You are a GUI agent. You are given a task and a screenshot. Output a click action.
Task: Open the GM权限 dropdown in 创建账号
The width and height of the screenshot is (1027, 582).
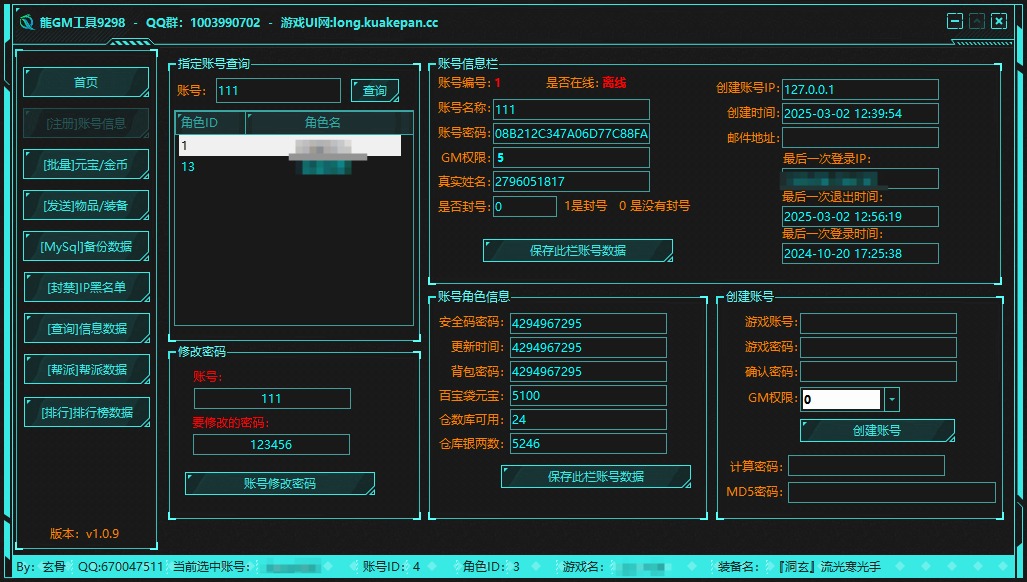[x=892, y=400]
